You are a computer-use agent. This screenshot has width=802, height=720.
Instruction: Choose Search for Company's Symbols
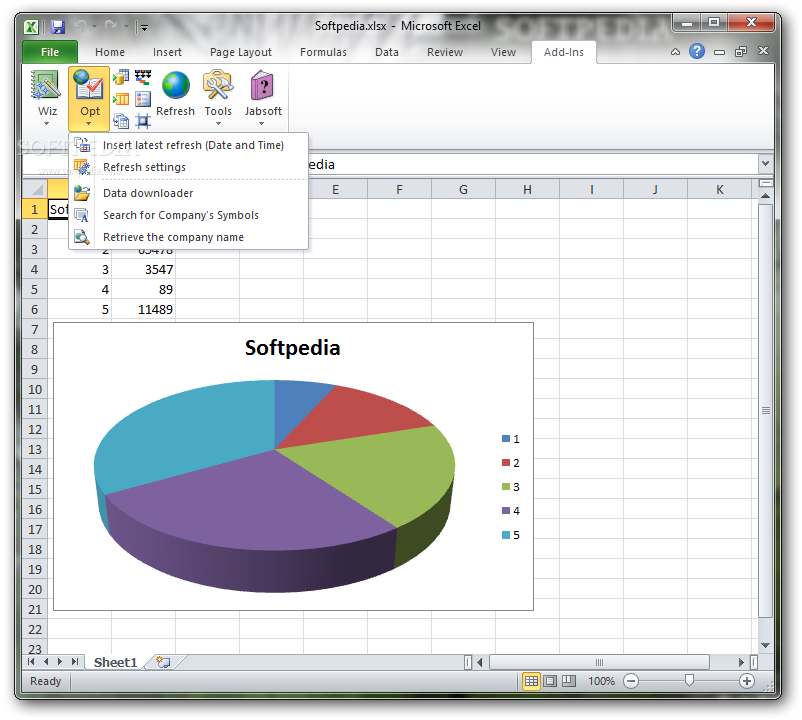(x=180, y=215)
